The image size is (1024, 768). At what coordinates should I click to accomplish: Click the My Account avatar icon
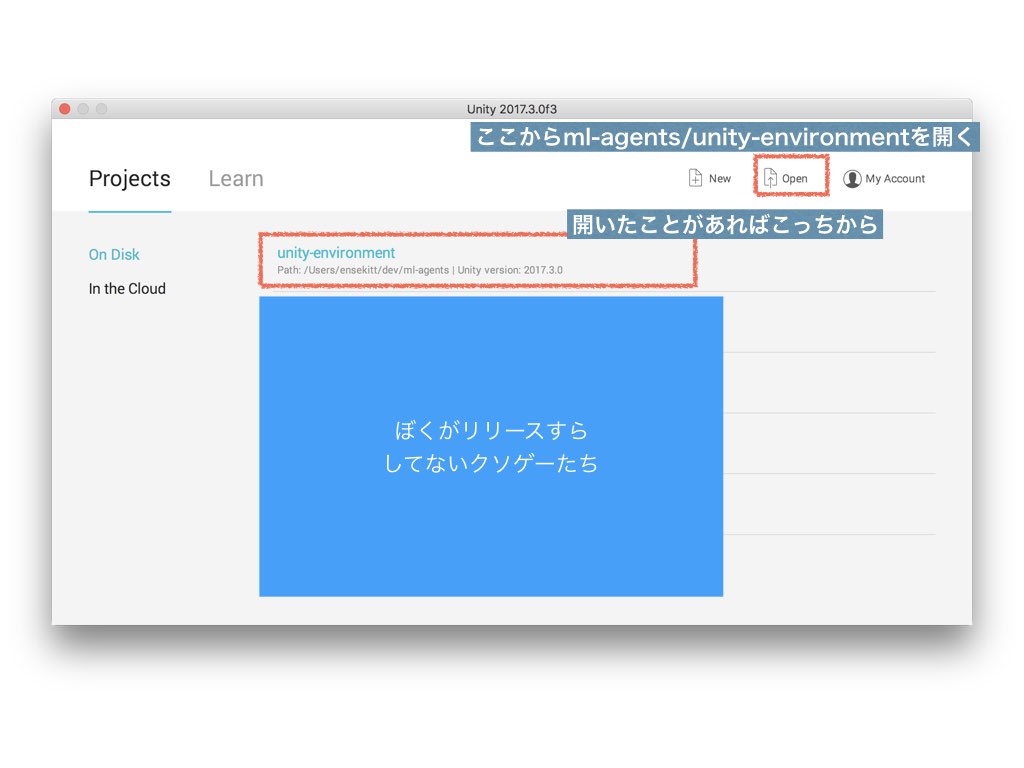[852, 178]
